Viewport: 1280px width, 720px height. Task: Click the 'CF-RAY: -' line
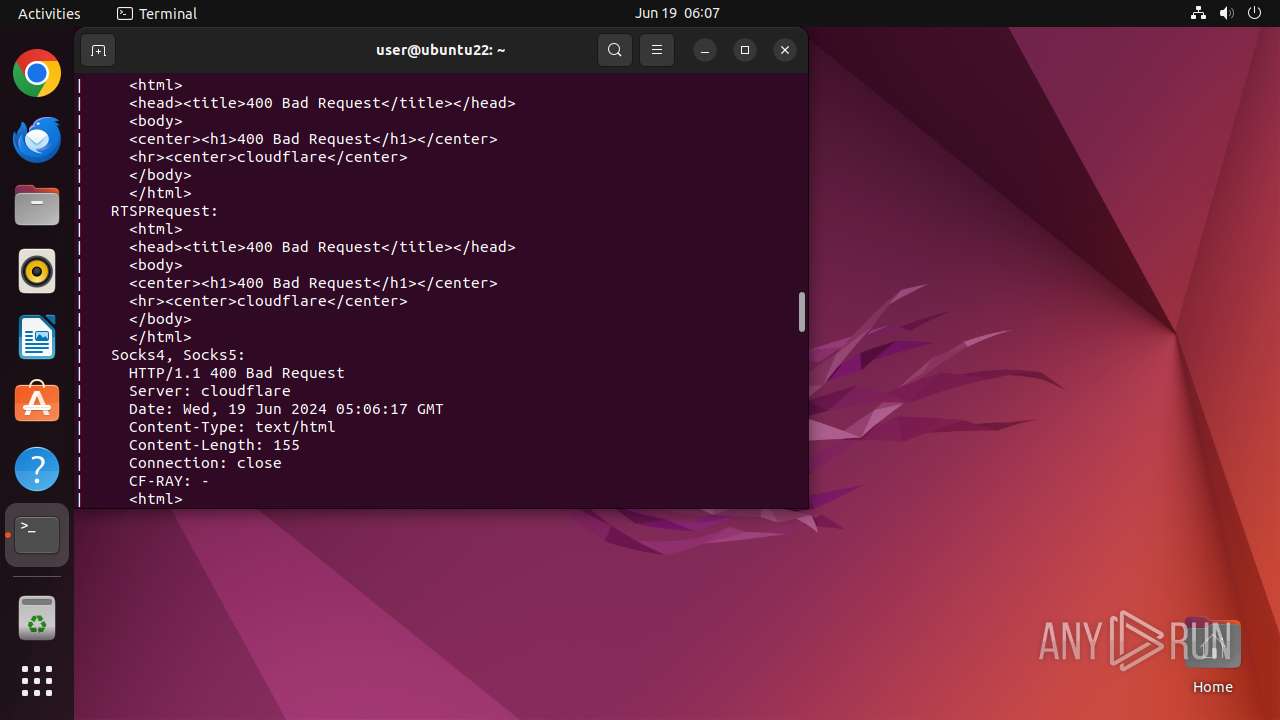tap(169, 481)
